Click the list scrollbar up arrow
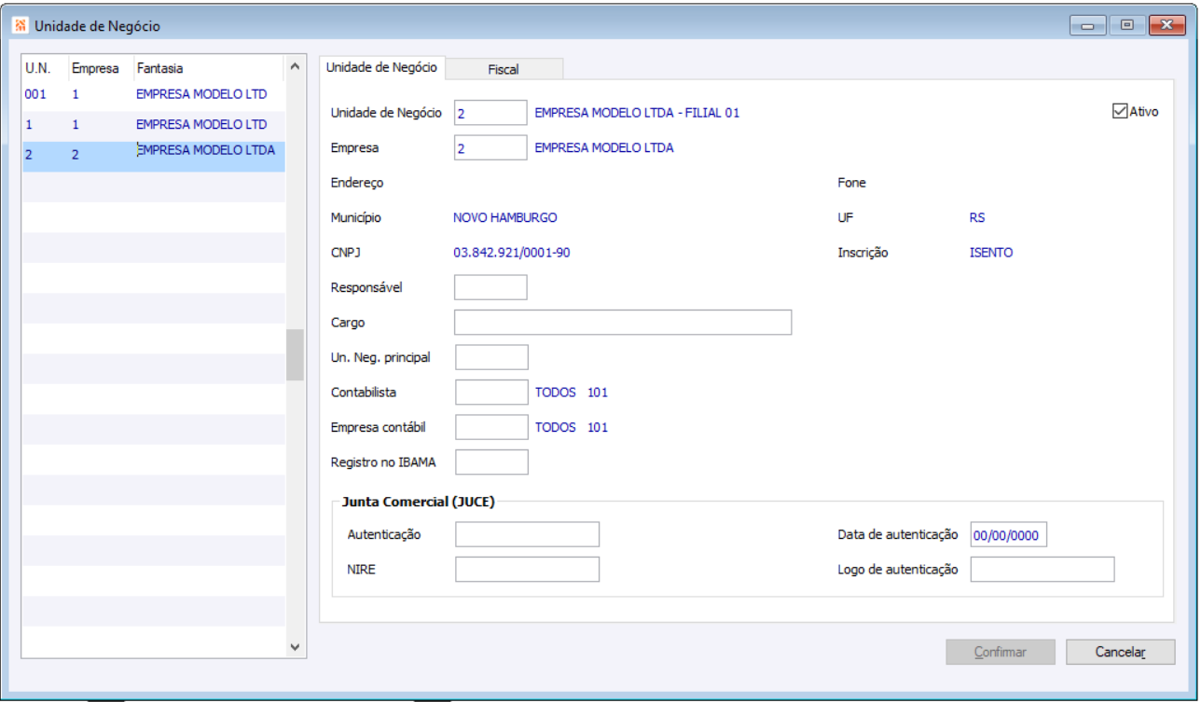 (x=295, y=67)
